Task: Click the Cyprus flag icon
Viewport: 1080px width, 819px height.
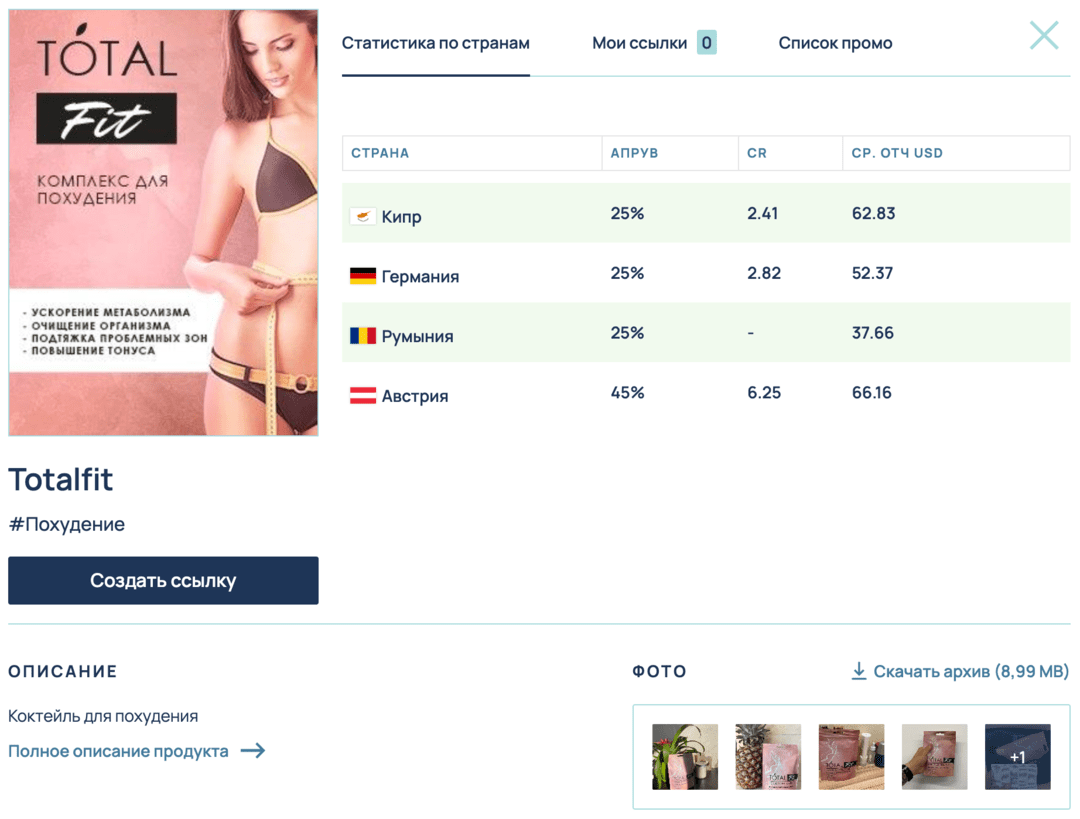Action: click(363, 216)
